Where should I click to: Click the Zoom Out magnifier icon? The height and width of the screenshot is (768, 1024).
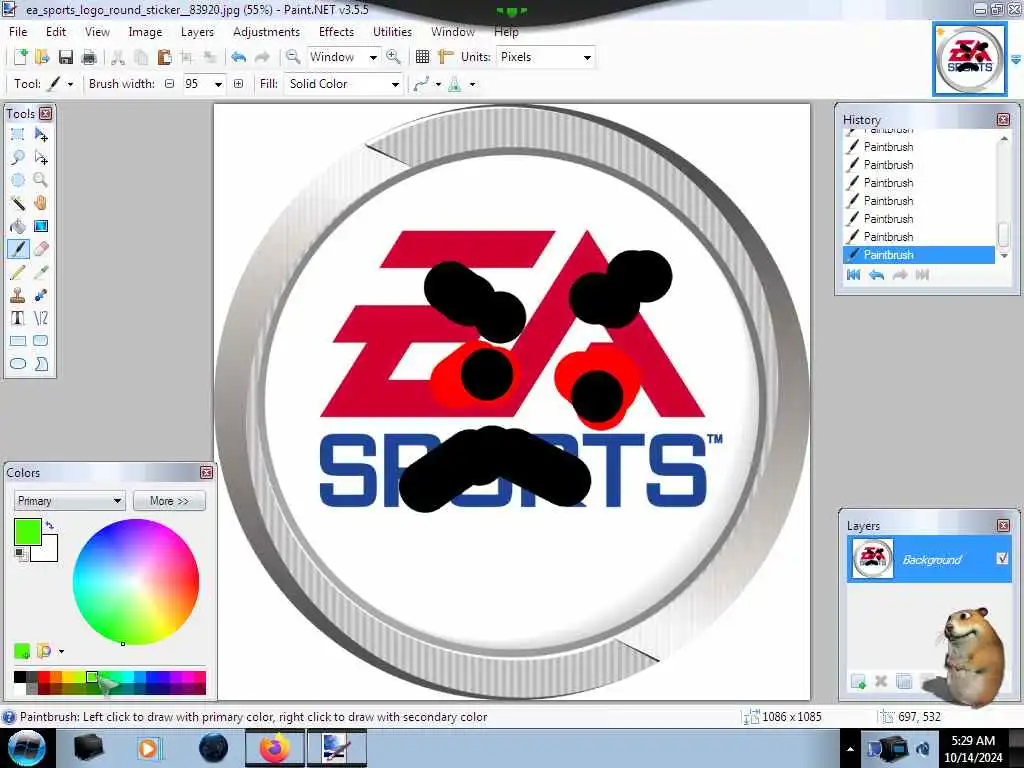click(293, 57)
